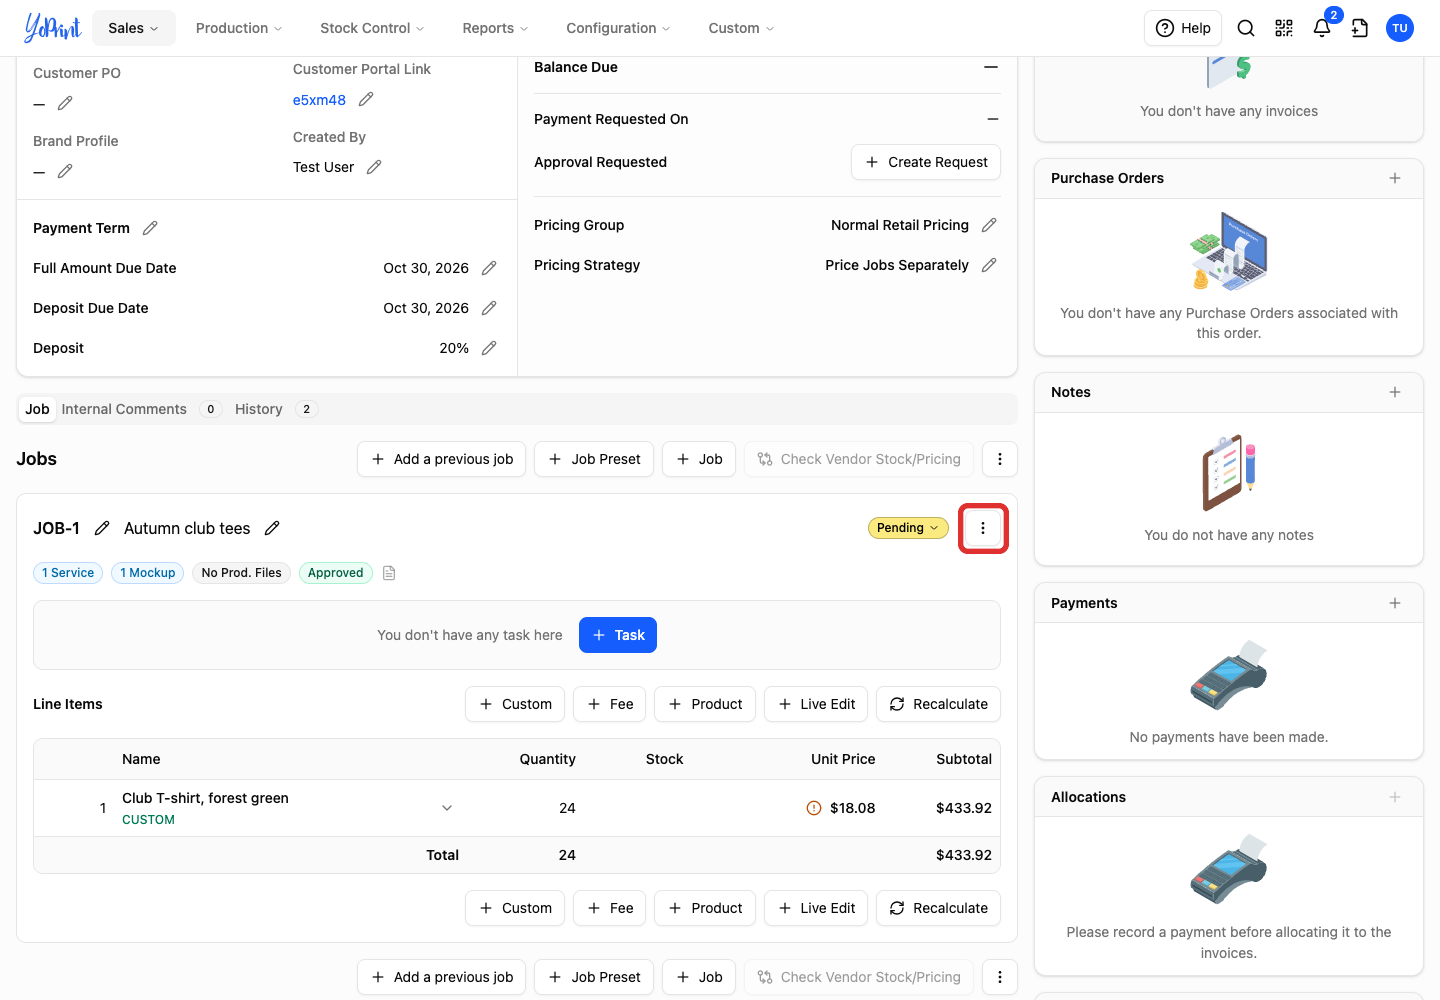Open notifications bell icon
This screenshot has height=1000, width=1440.
(x=1322, y=28)
